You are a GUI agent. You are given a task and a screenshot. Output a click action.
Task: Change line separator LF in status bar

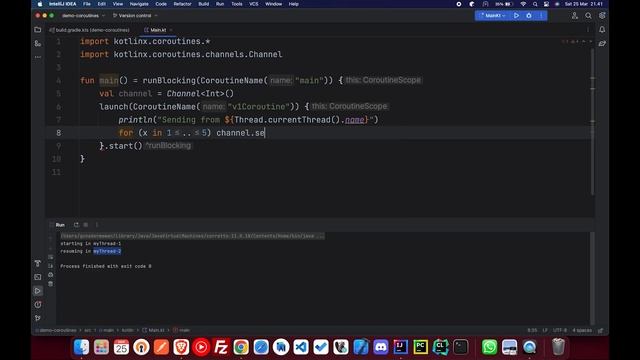545,330
